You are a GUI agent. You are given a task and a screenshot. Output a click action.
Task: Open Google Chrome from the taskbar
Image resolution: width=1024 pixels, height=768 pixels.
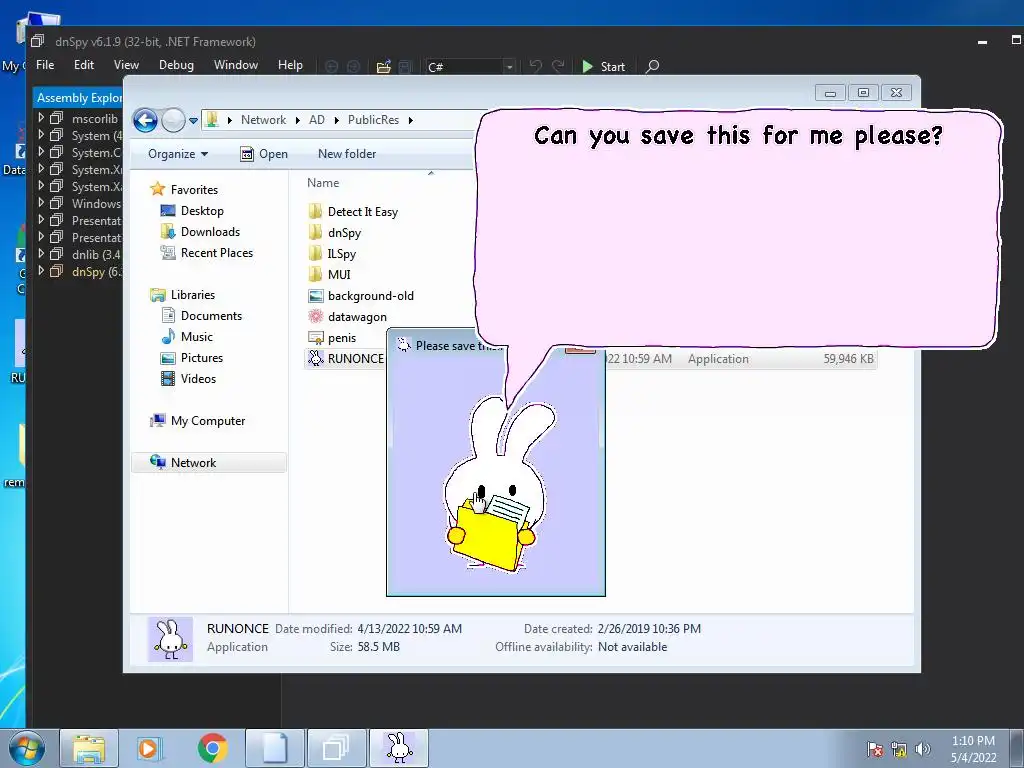pyautogui.click(x=212, y=748)
